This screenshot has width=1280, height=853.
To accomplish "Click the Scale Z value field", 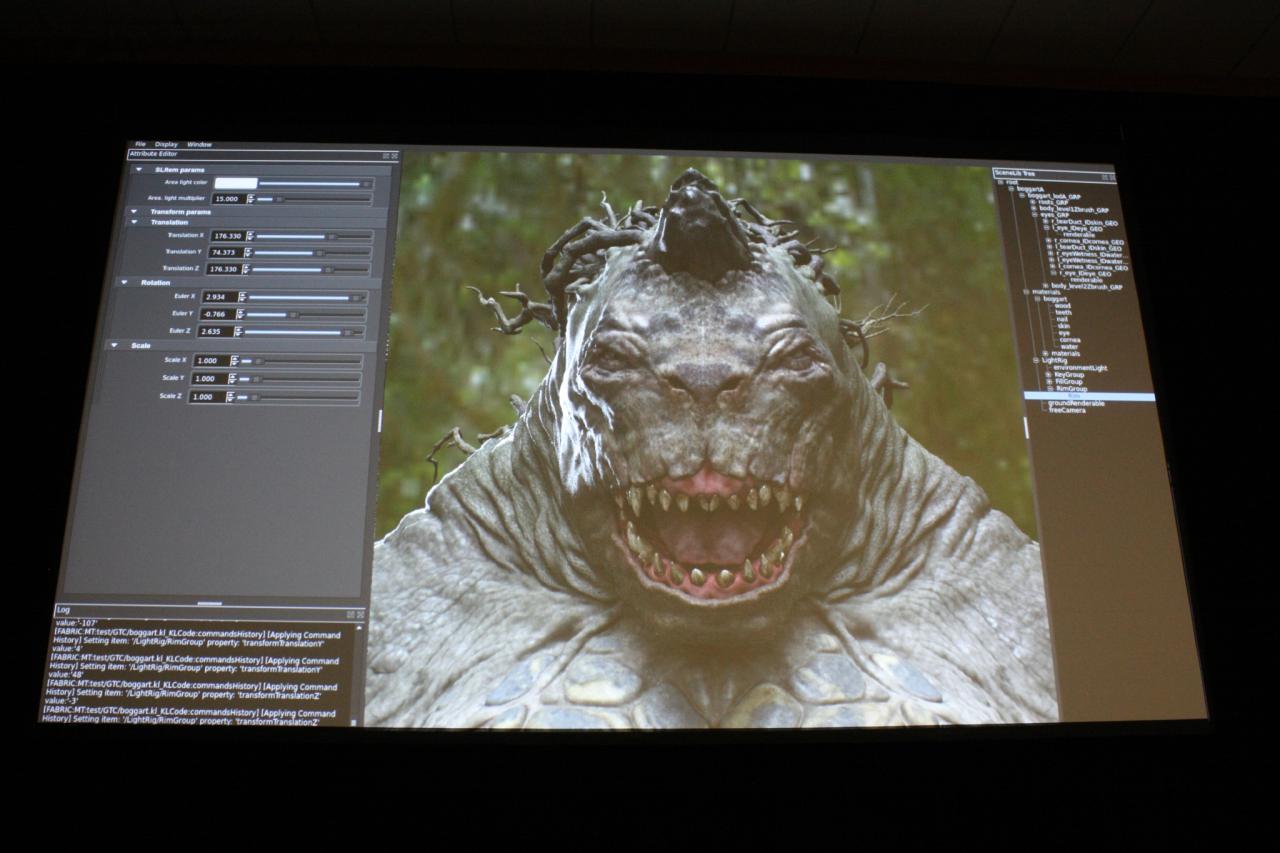I will (x=208, y=396).
